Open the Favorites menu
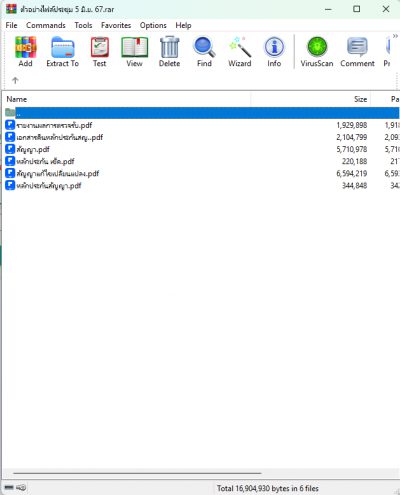Image resolution: width=400 pixels, height=495 pixels. tap(116, 25)
